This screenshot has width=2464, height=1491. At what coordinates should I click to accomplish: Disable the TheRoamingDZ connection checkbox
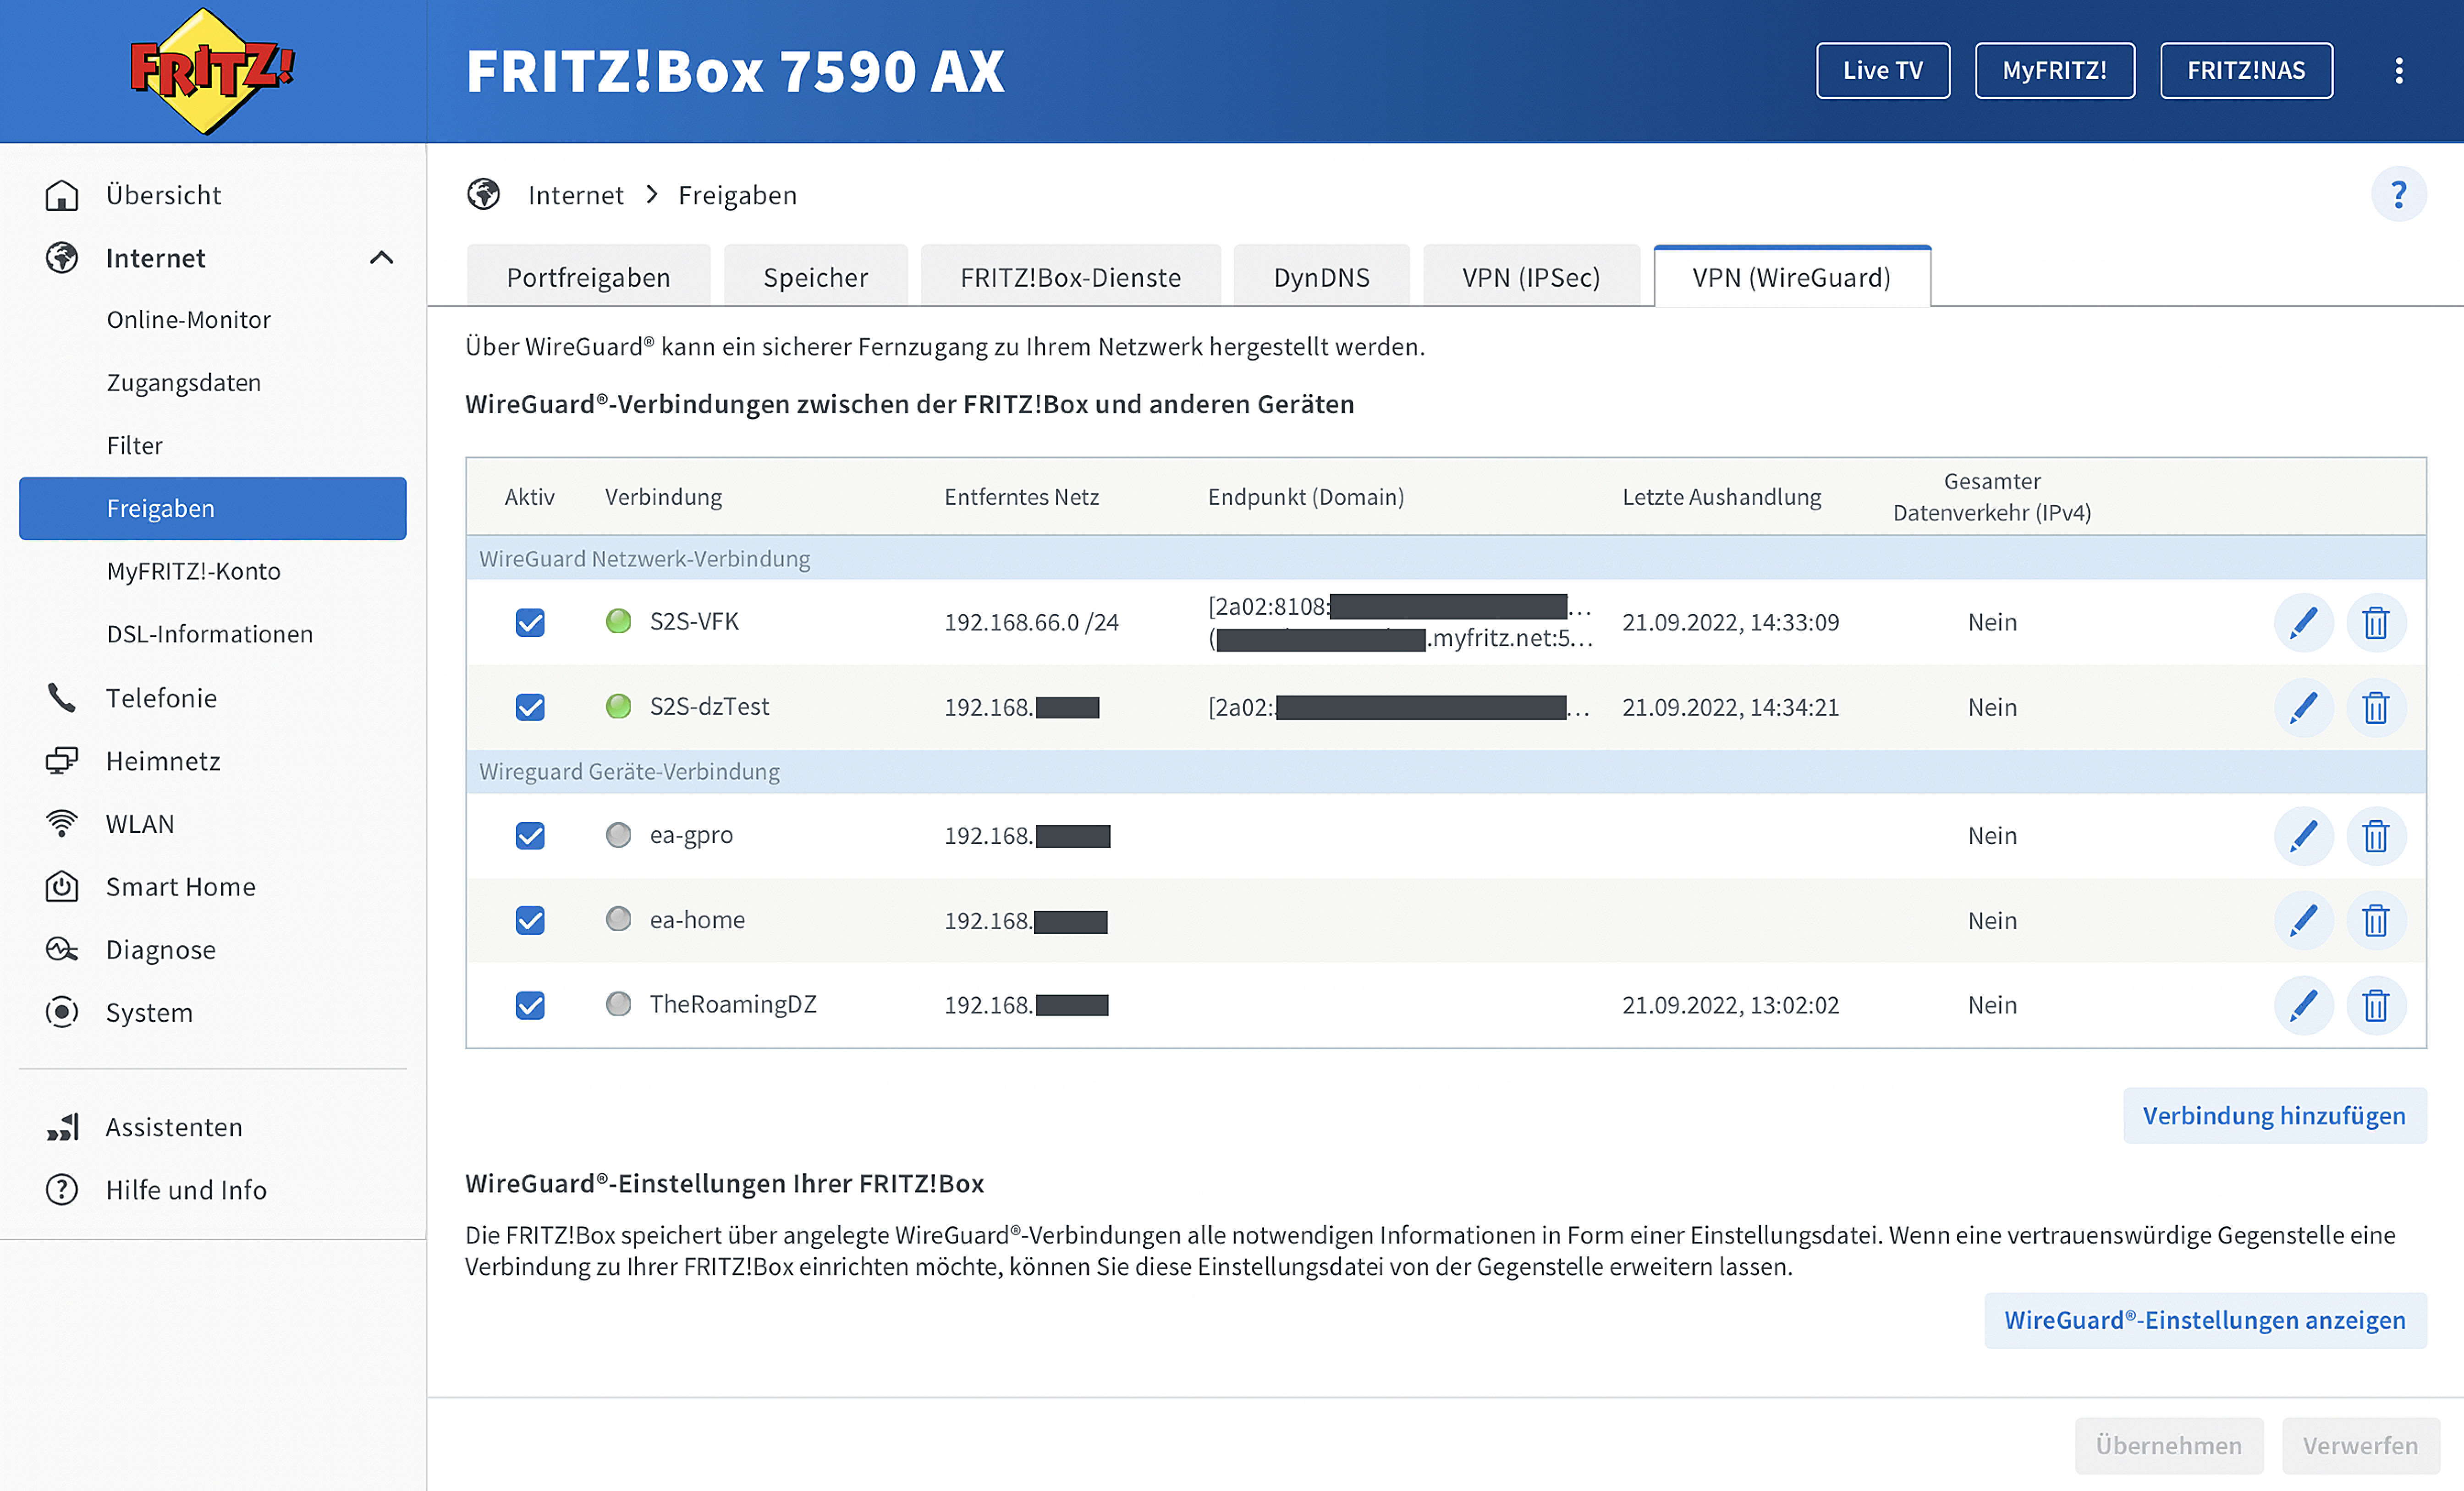tap(530, 1004)
